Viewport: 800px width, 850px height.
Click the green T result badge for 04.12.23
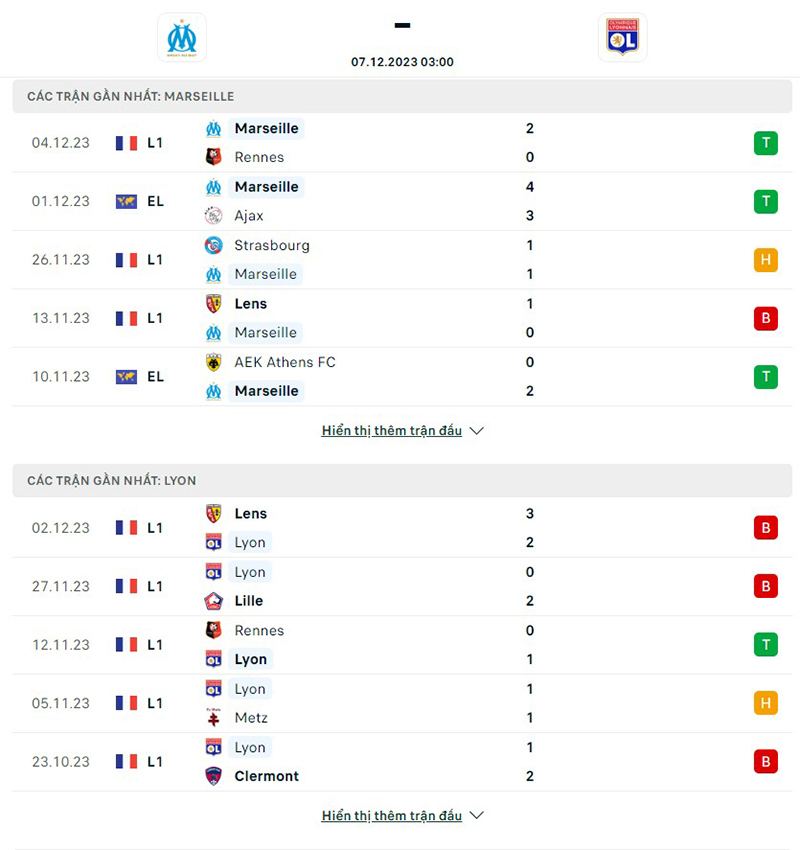click(x=765, y=143)
